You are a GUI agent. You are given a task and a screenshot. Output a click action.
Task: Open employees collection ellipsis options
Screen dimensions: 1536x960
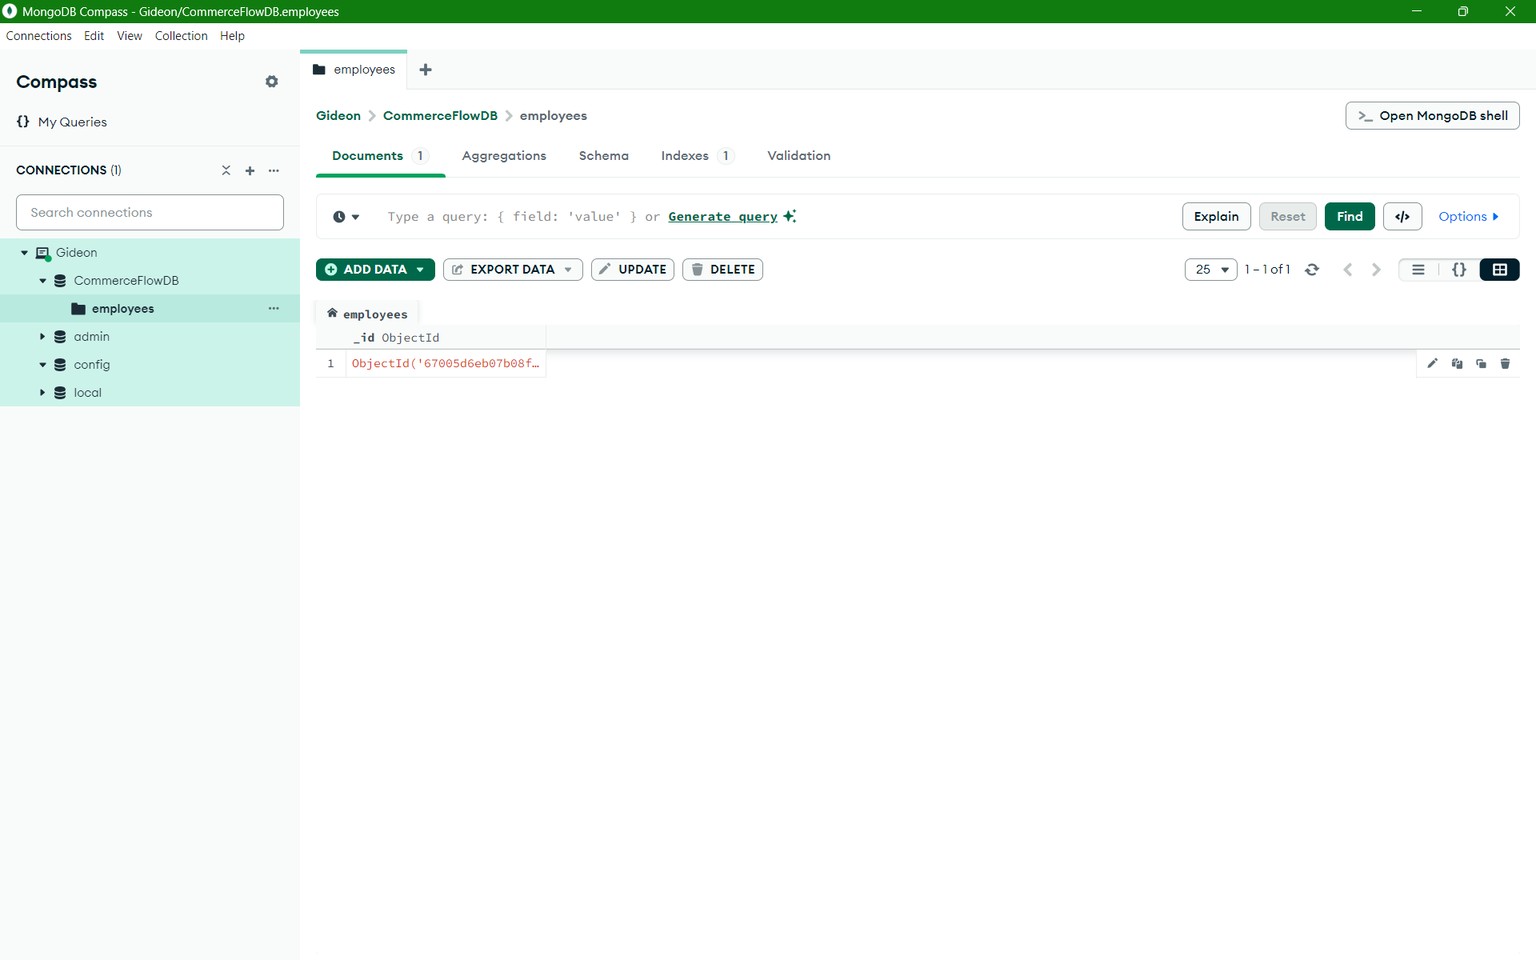[x=274, y=309]
